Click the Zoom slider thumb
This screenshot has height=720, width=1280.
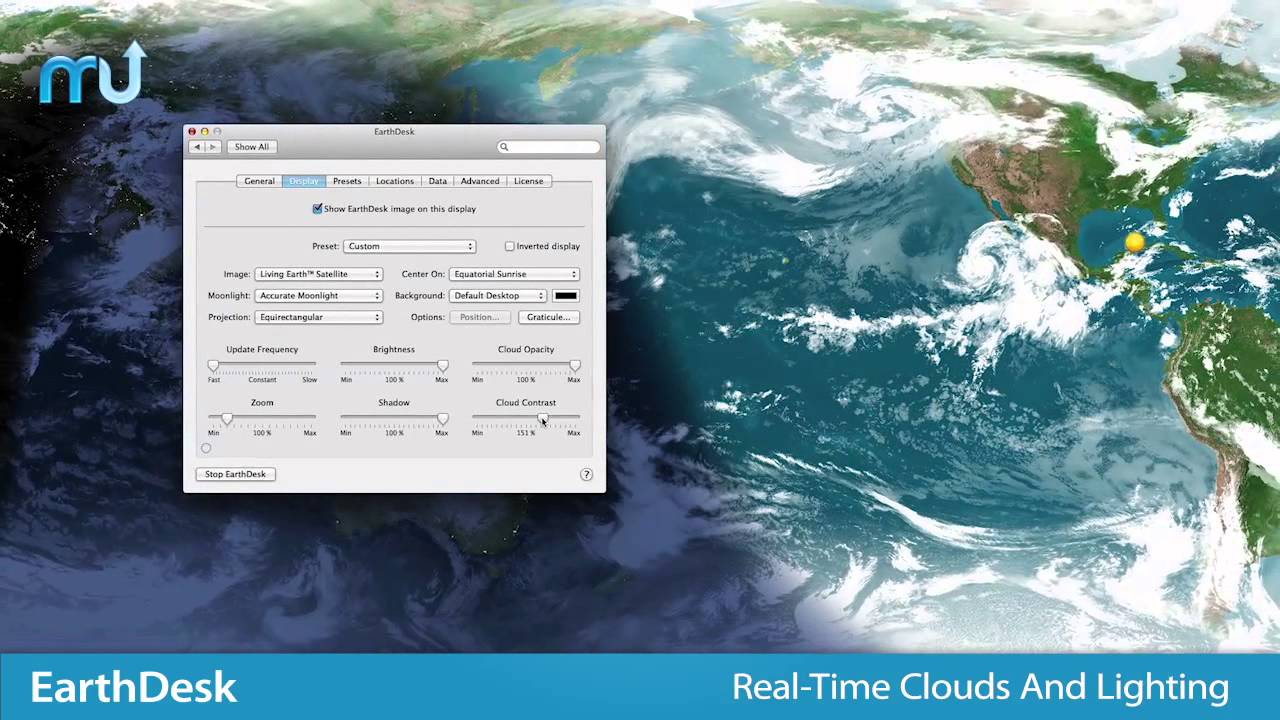point(227,419)
